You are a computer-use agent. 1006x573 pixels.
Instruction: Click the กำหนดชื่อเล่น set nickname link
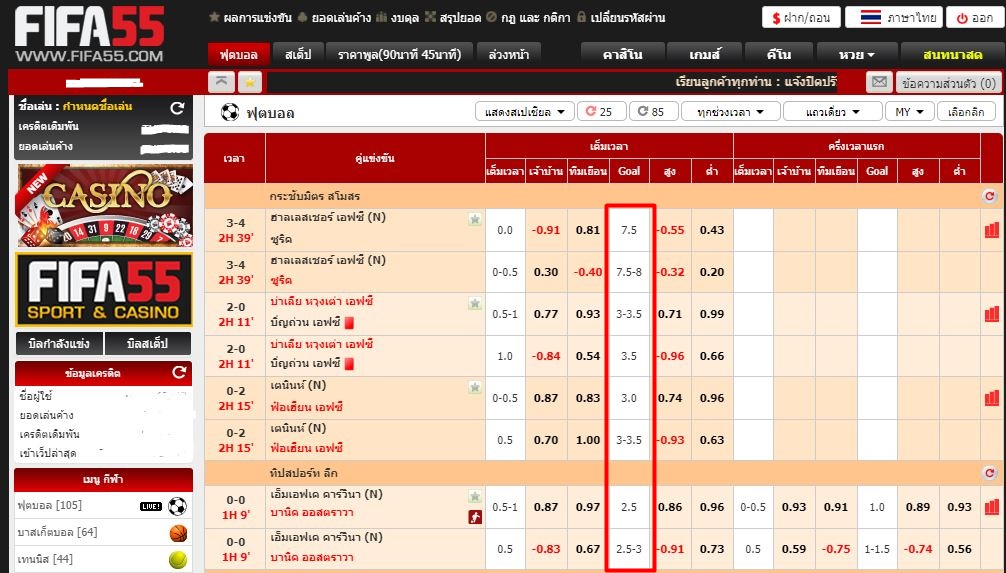(x=97, y=106)
